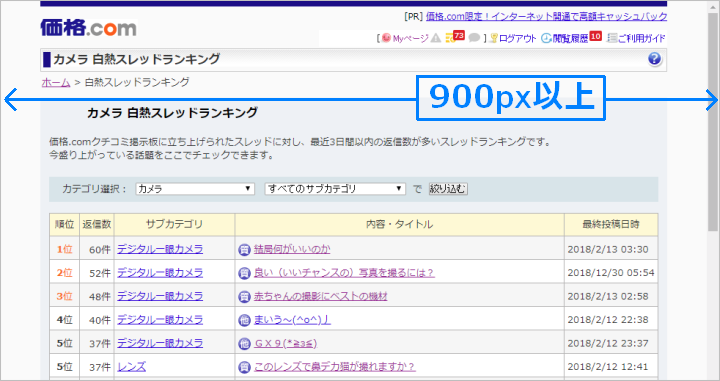Click デジタル一眼カメラ link in 37件 5位 row
720x381 pixels.
(x=160, y=343)
